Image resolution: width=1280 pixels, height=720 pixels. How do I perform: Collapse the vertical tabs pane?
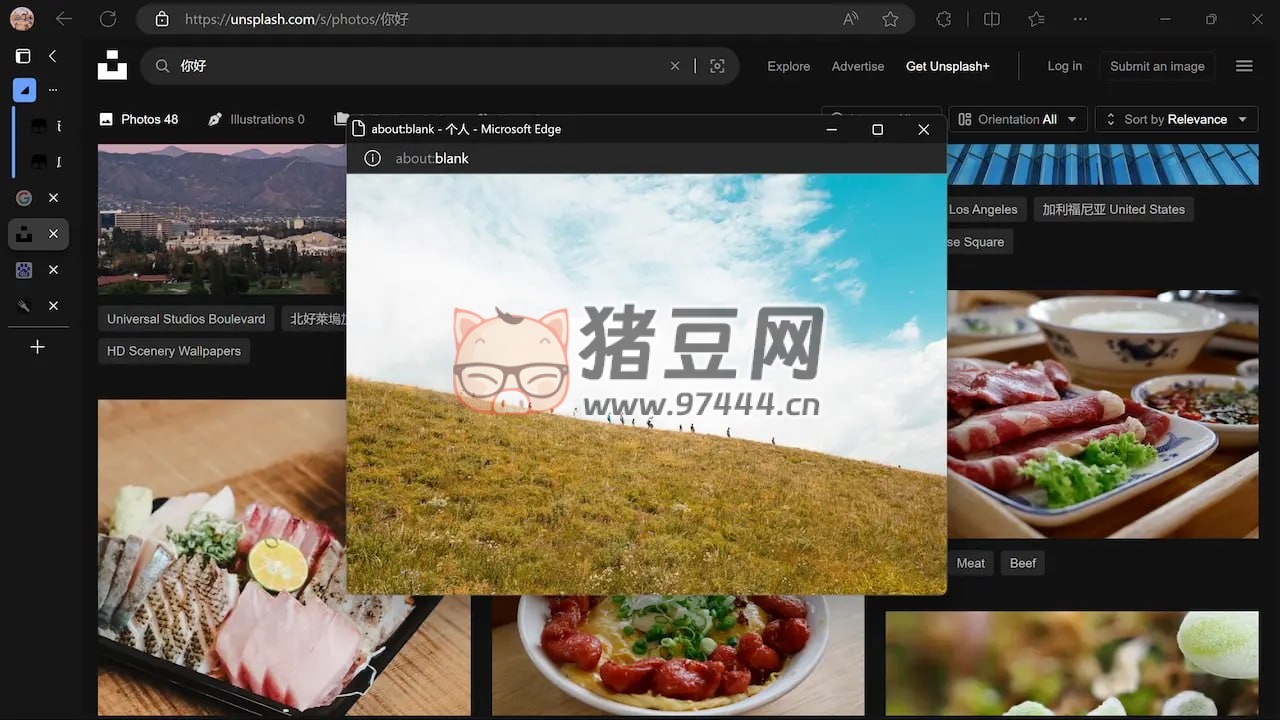[x=53, y=57]
